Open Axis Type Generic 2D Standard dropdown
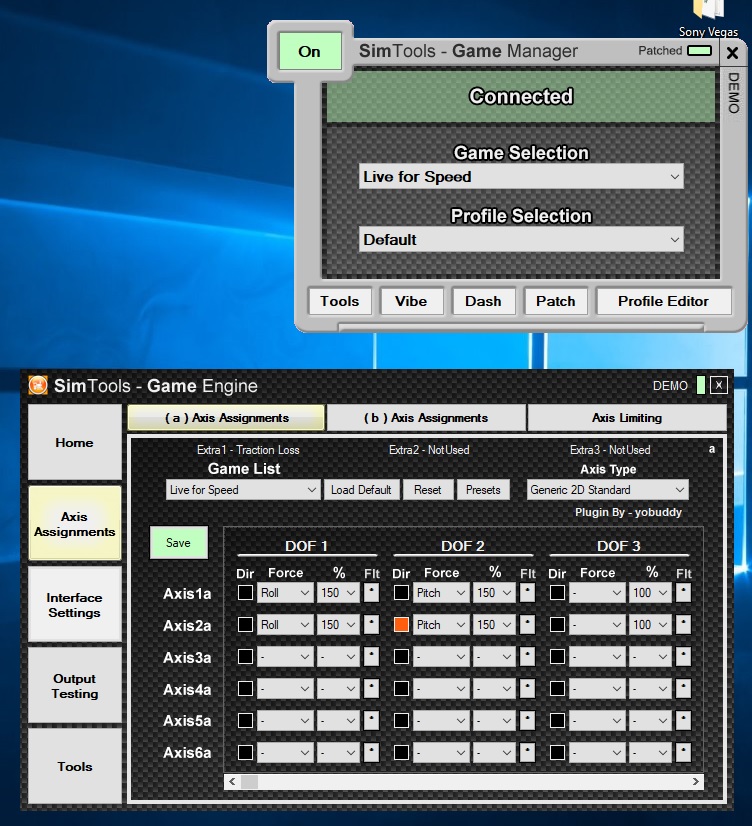This screenshot has height=826, width=752. (x=607, y=489)
